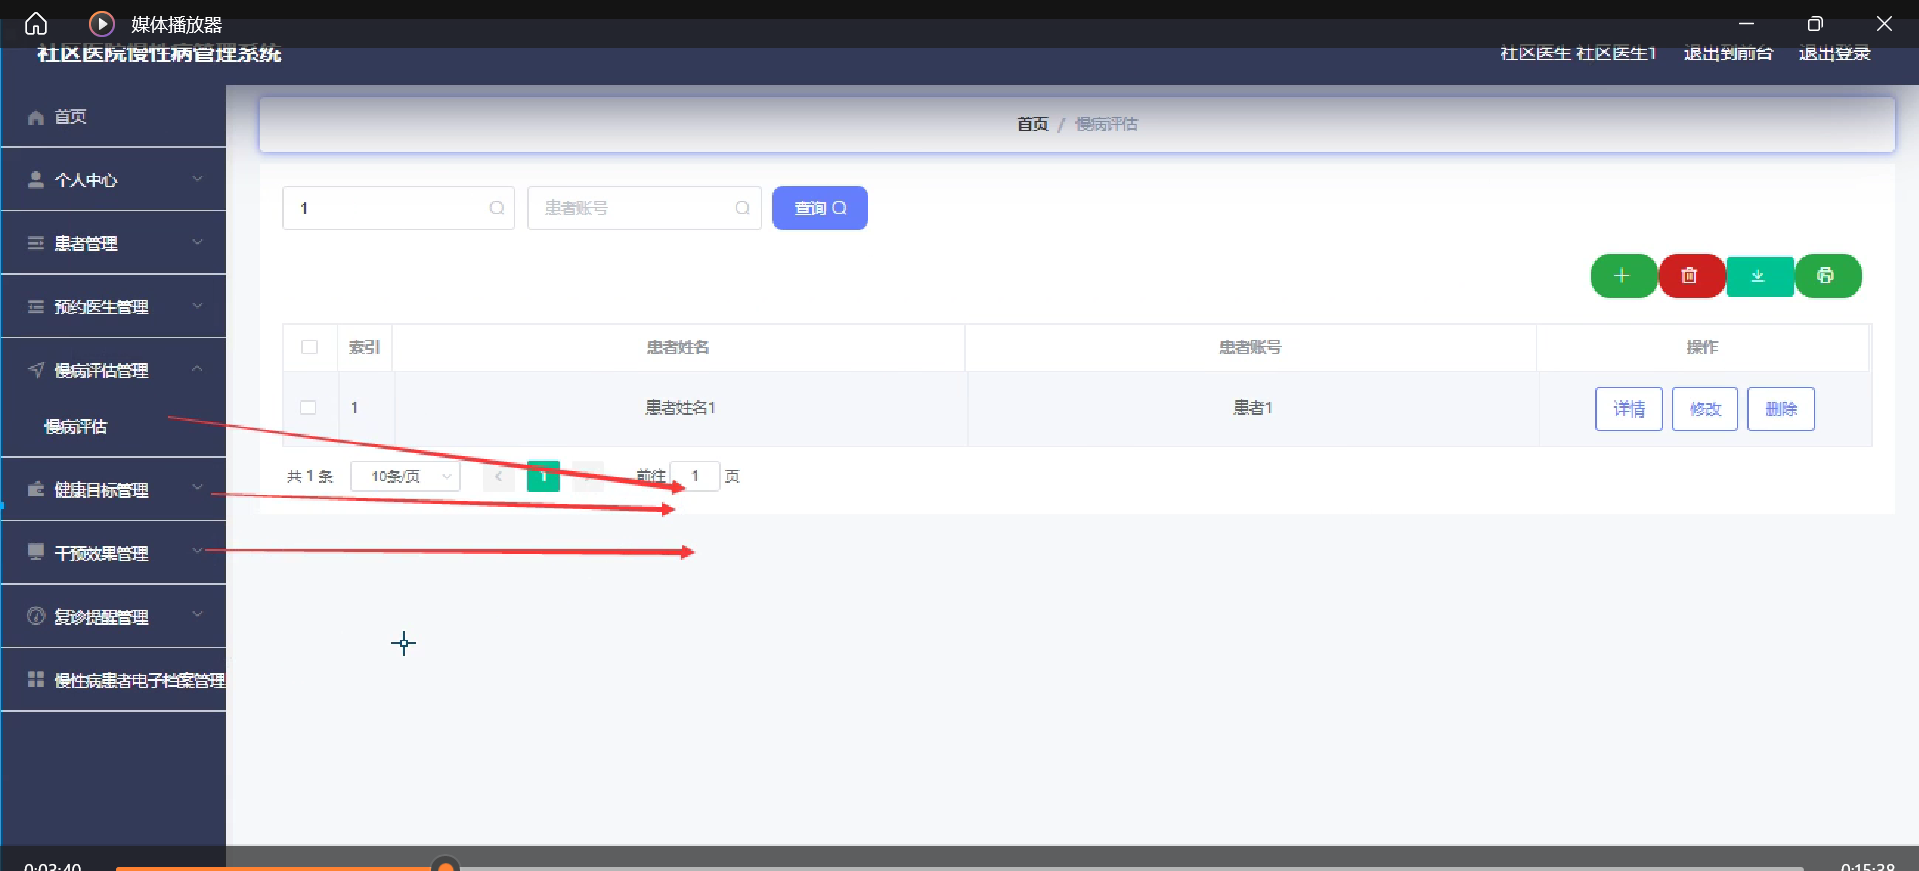
Task: Click search icon in first filter field
Action: (x=496, y=208)
